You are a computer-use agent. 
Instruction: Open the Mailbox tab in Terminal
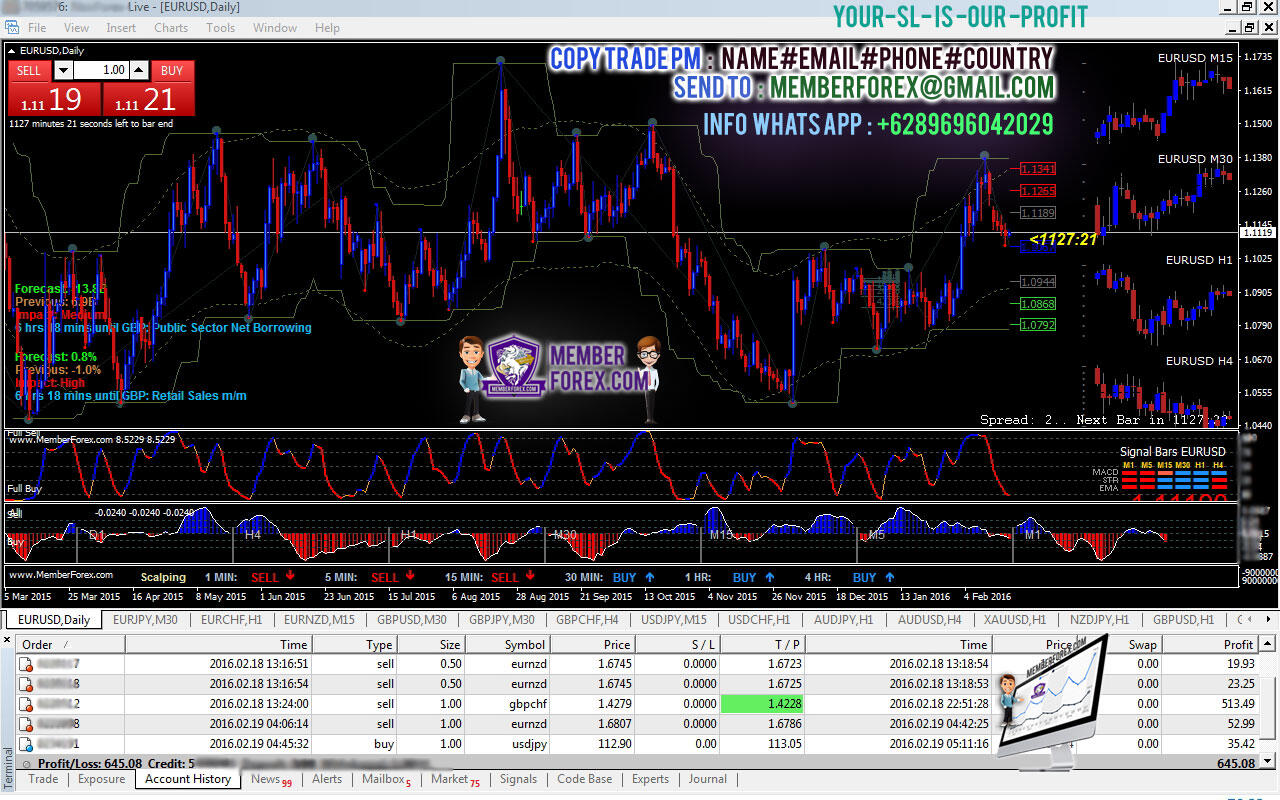[x=384, y=779]
